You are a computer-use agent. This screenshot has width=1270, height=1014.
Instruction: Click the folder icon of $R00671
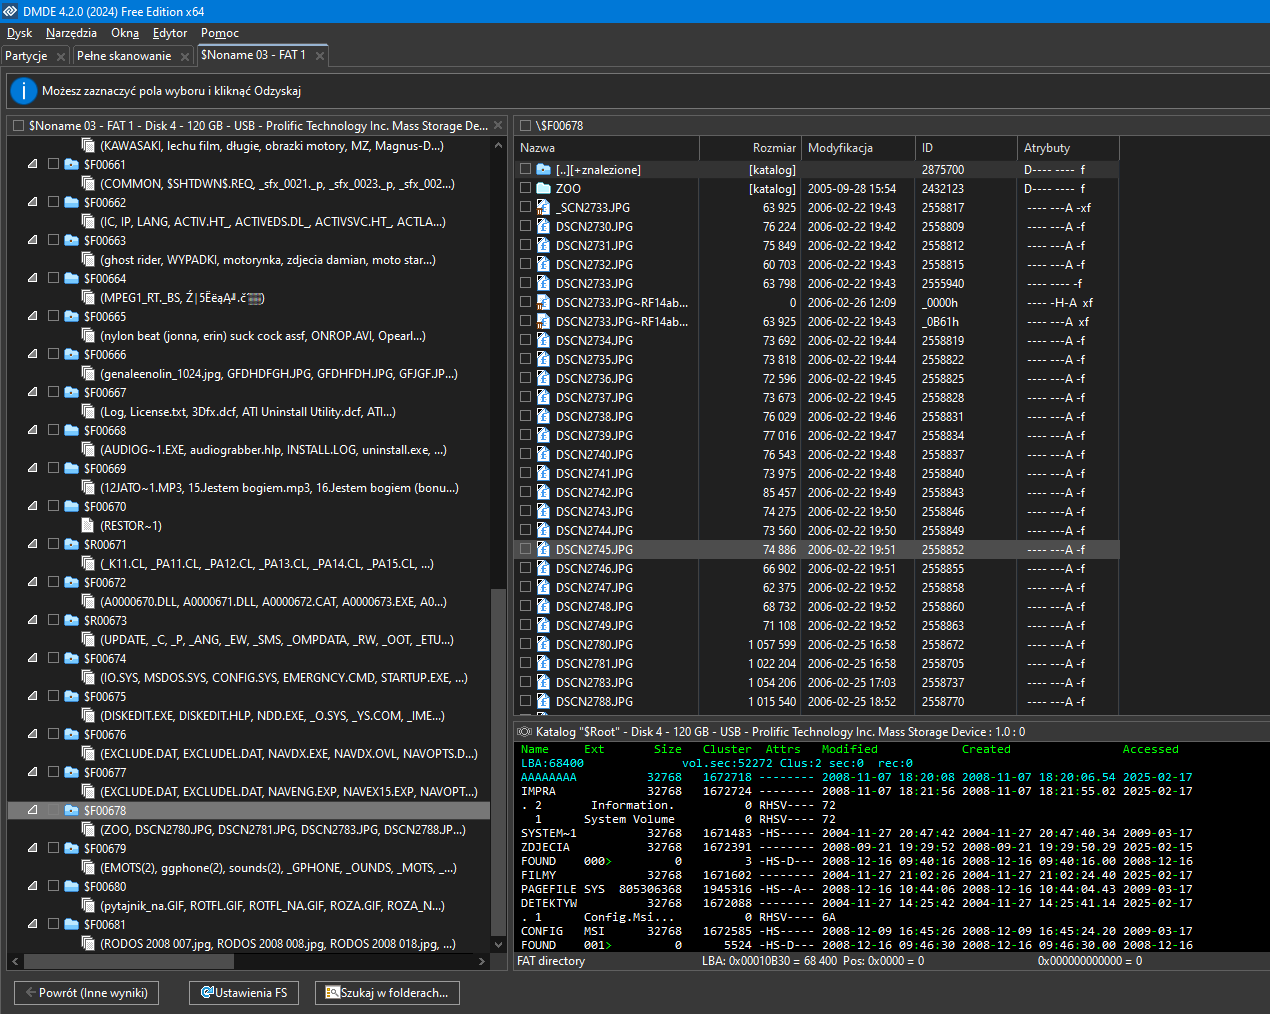72,544
